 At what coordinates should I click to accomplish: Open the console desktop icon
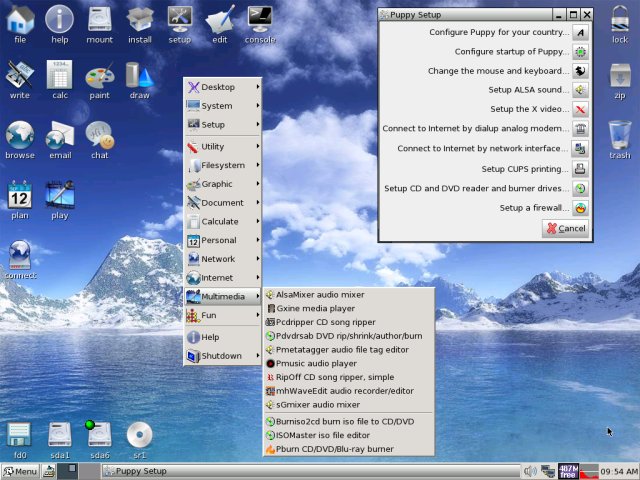pos(260,19)
